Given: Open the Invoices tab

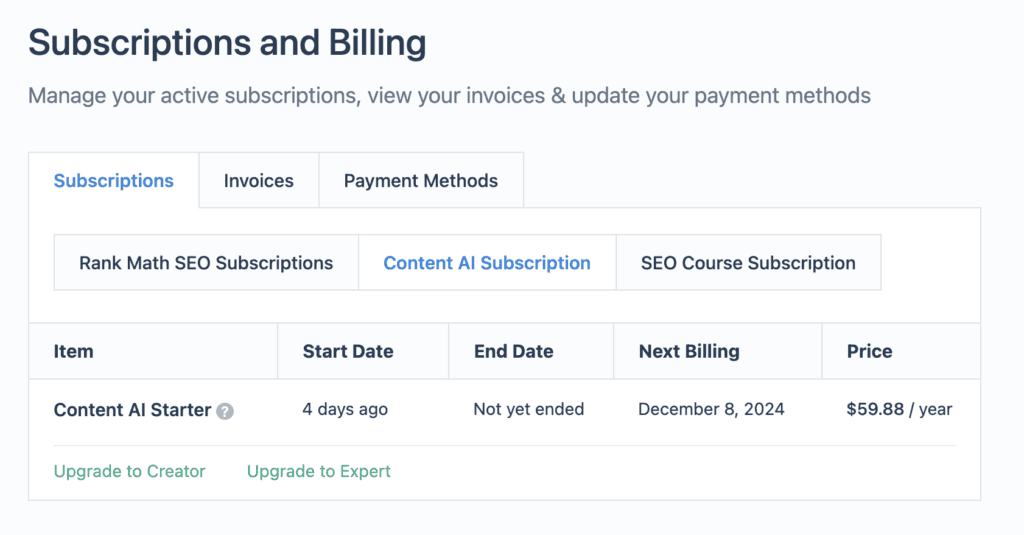Looking at the screenshot, I should coord(259,180).
